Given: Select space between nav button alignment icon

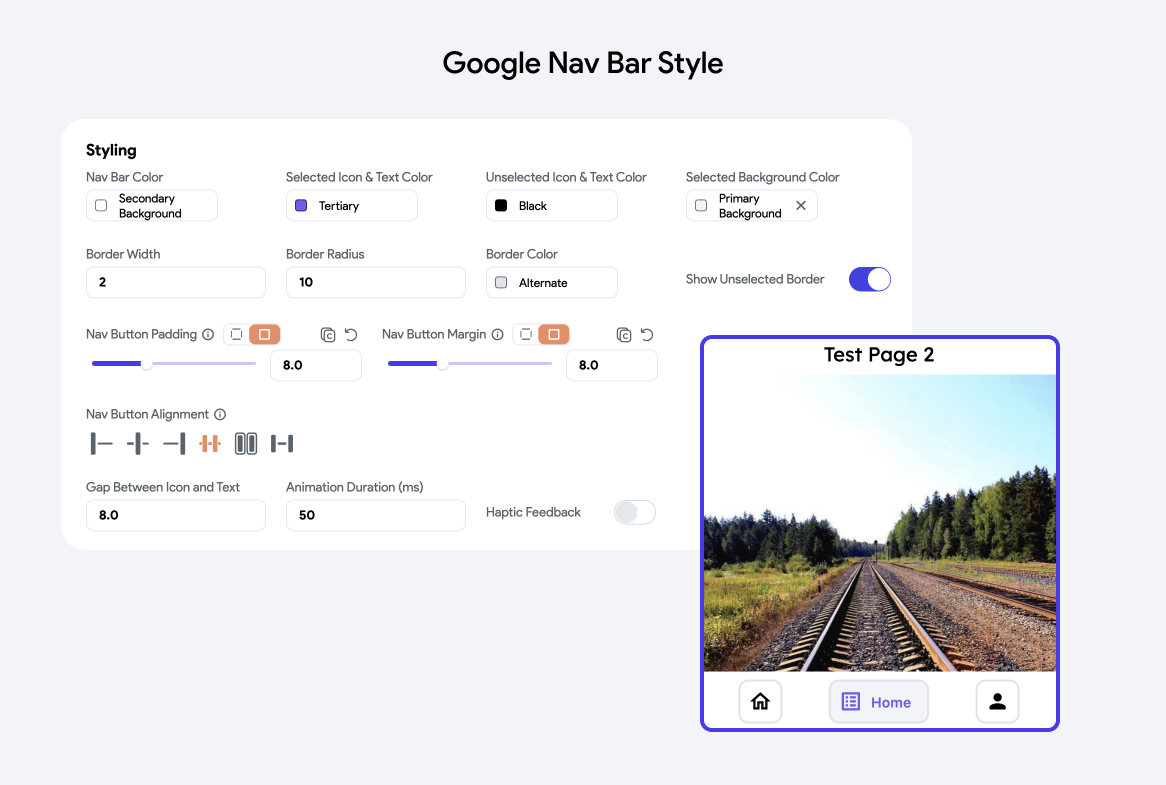Looking at the screenshot, I should (282, 444).
